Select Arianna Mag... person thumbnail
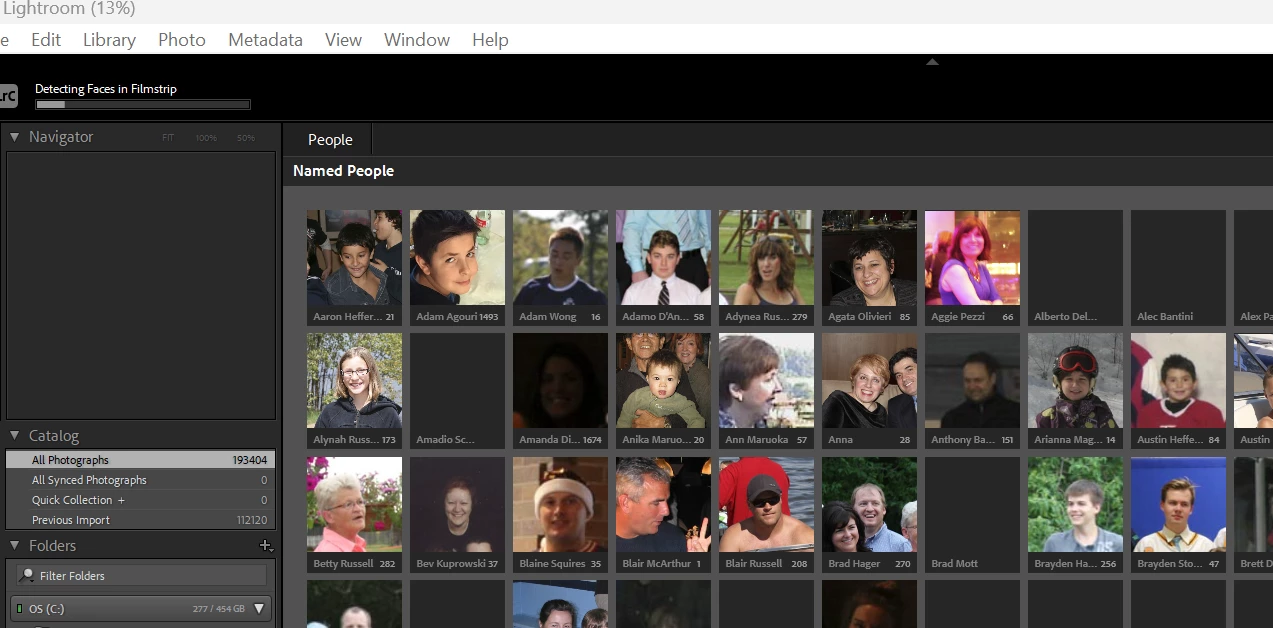 1075,380
